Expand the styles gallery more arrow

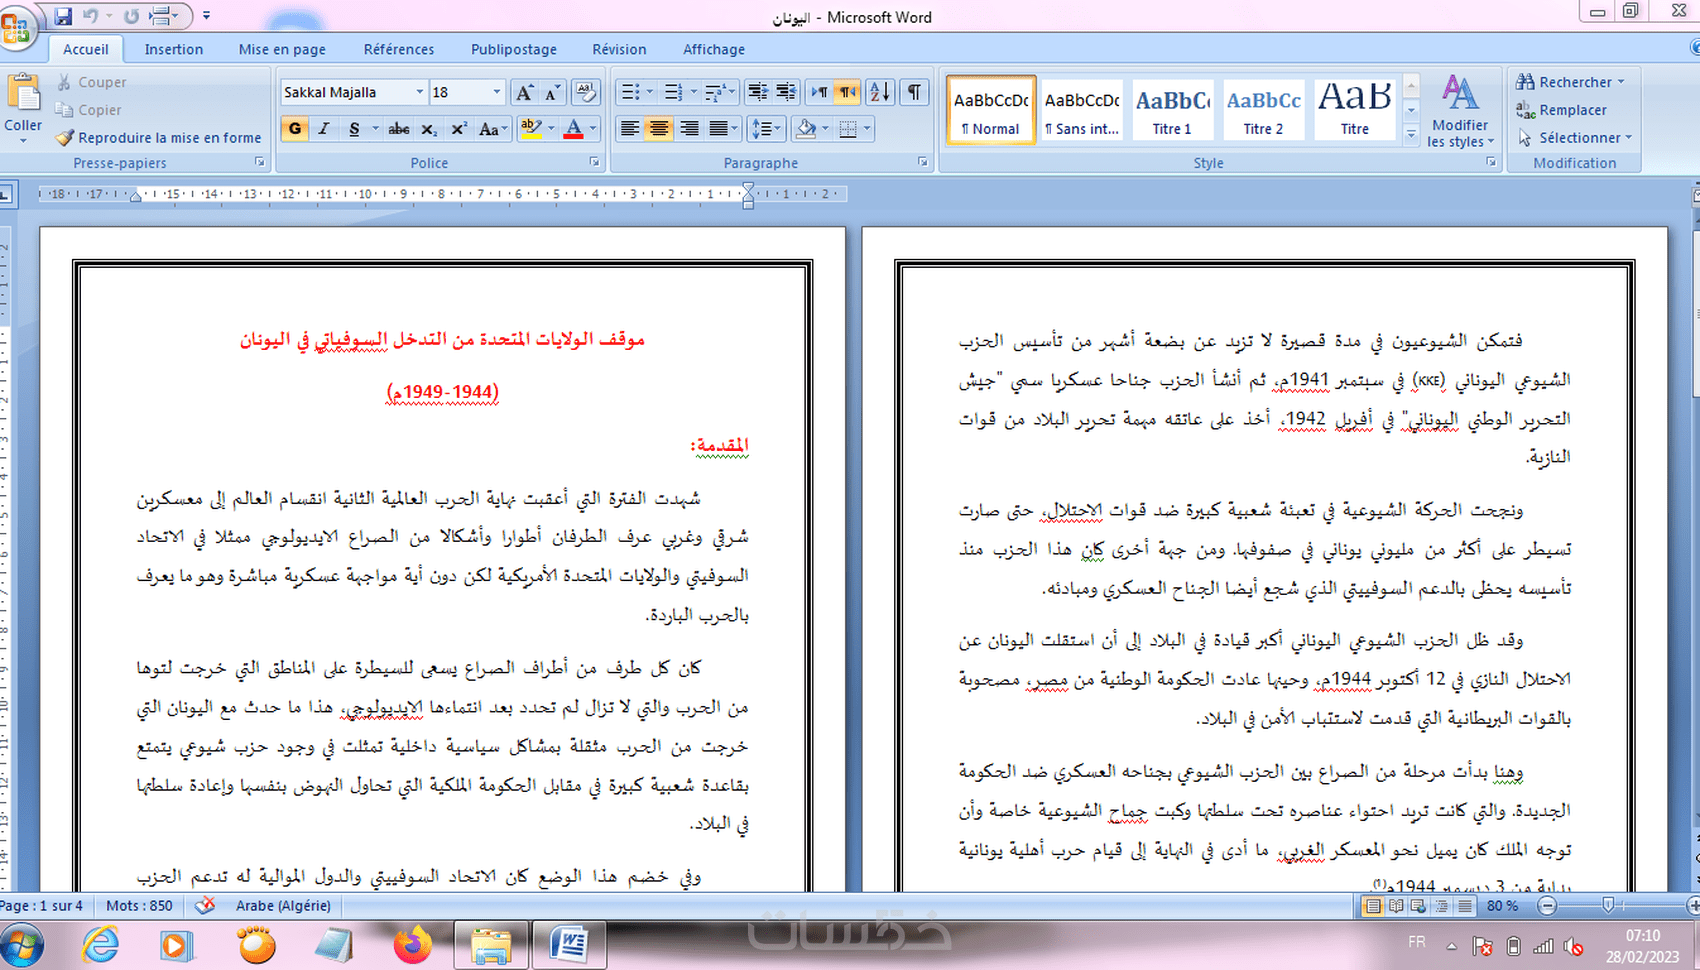(1412, 134)
